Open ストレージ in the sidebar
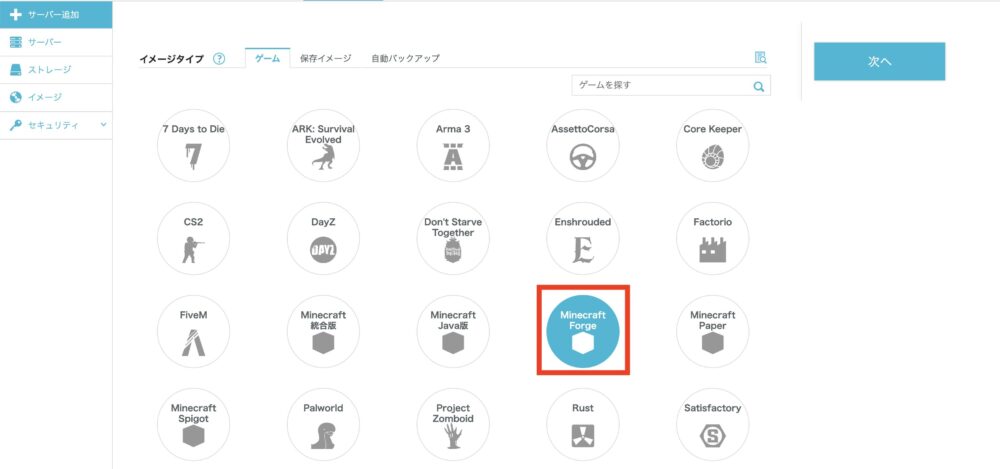The width and height of the screenshot is (1000, 469). [56, 70]
